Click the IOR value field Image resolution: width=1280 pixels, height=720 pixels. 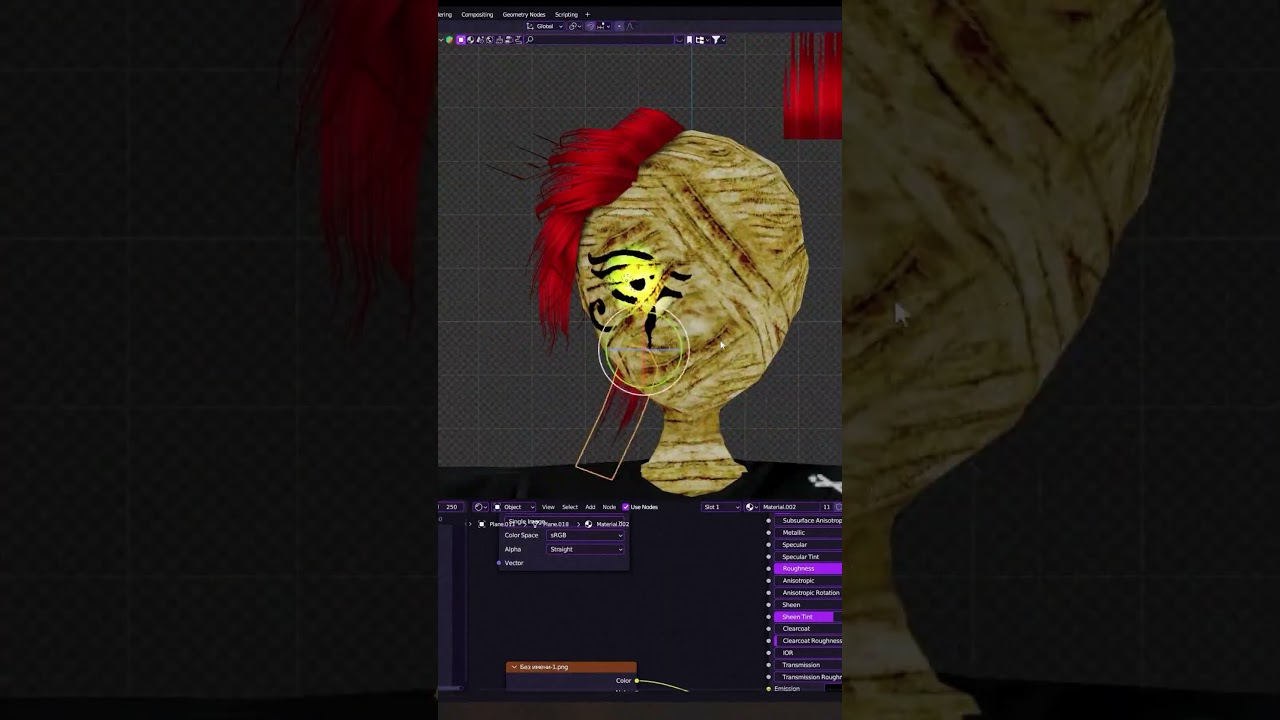pyautogui.click(x=809, y=653)
